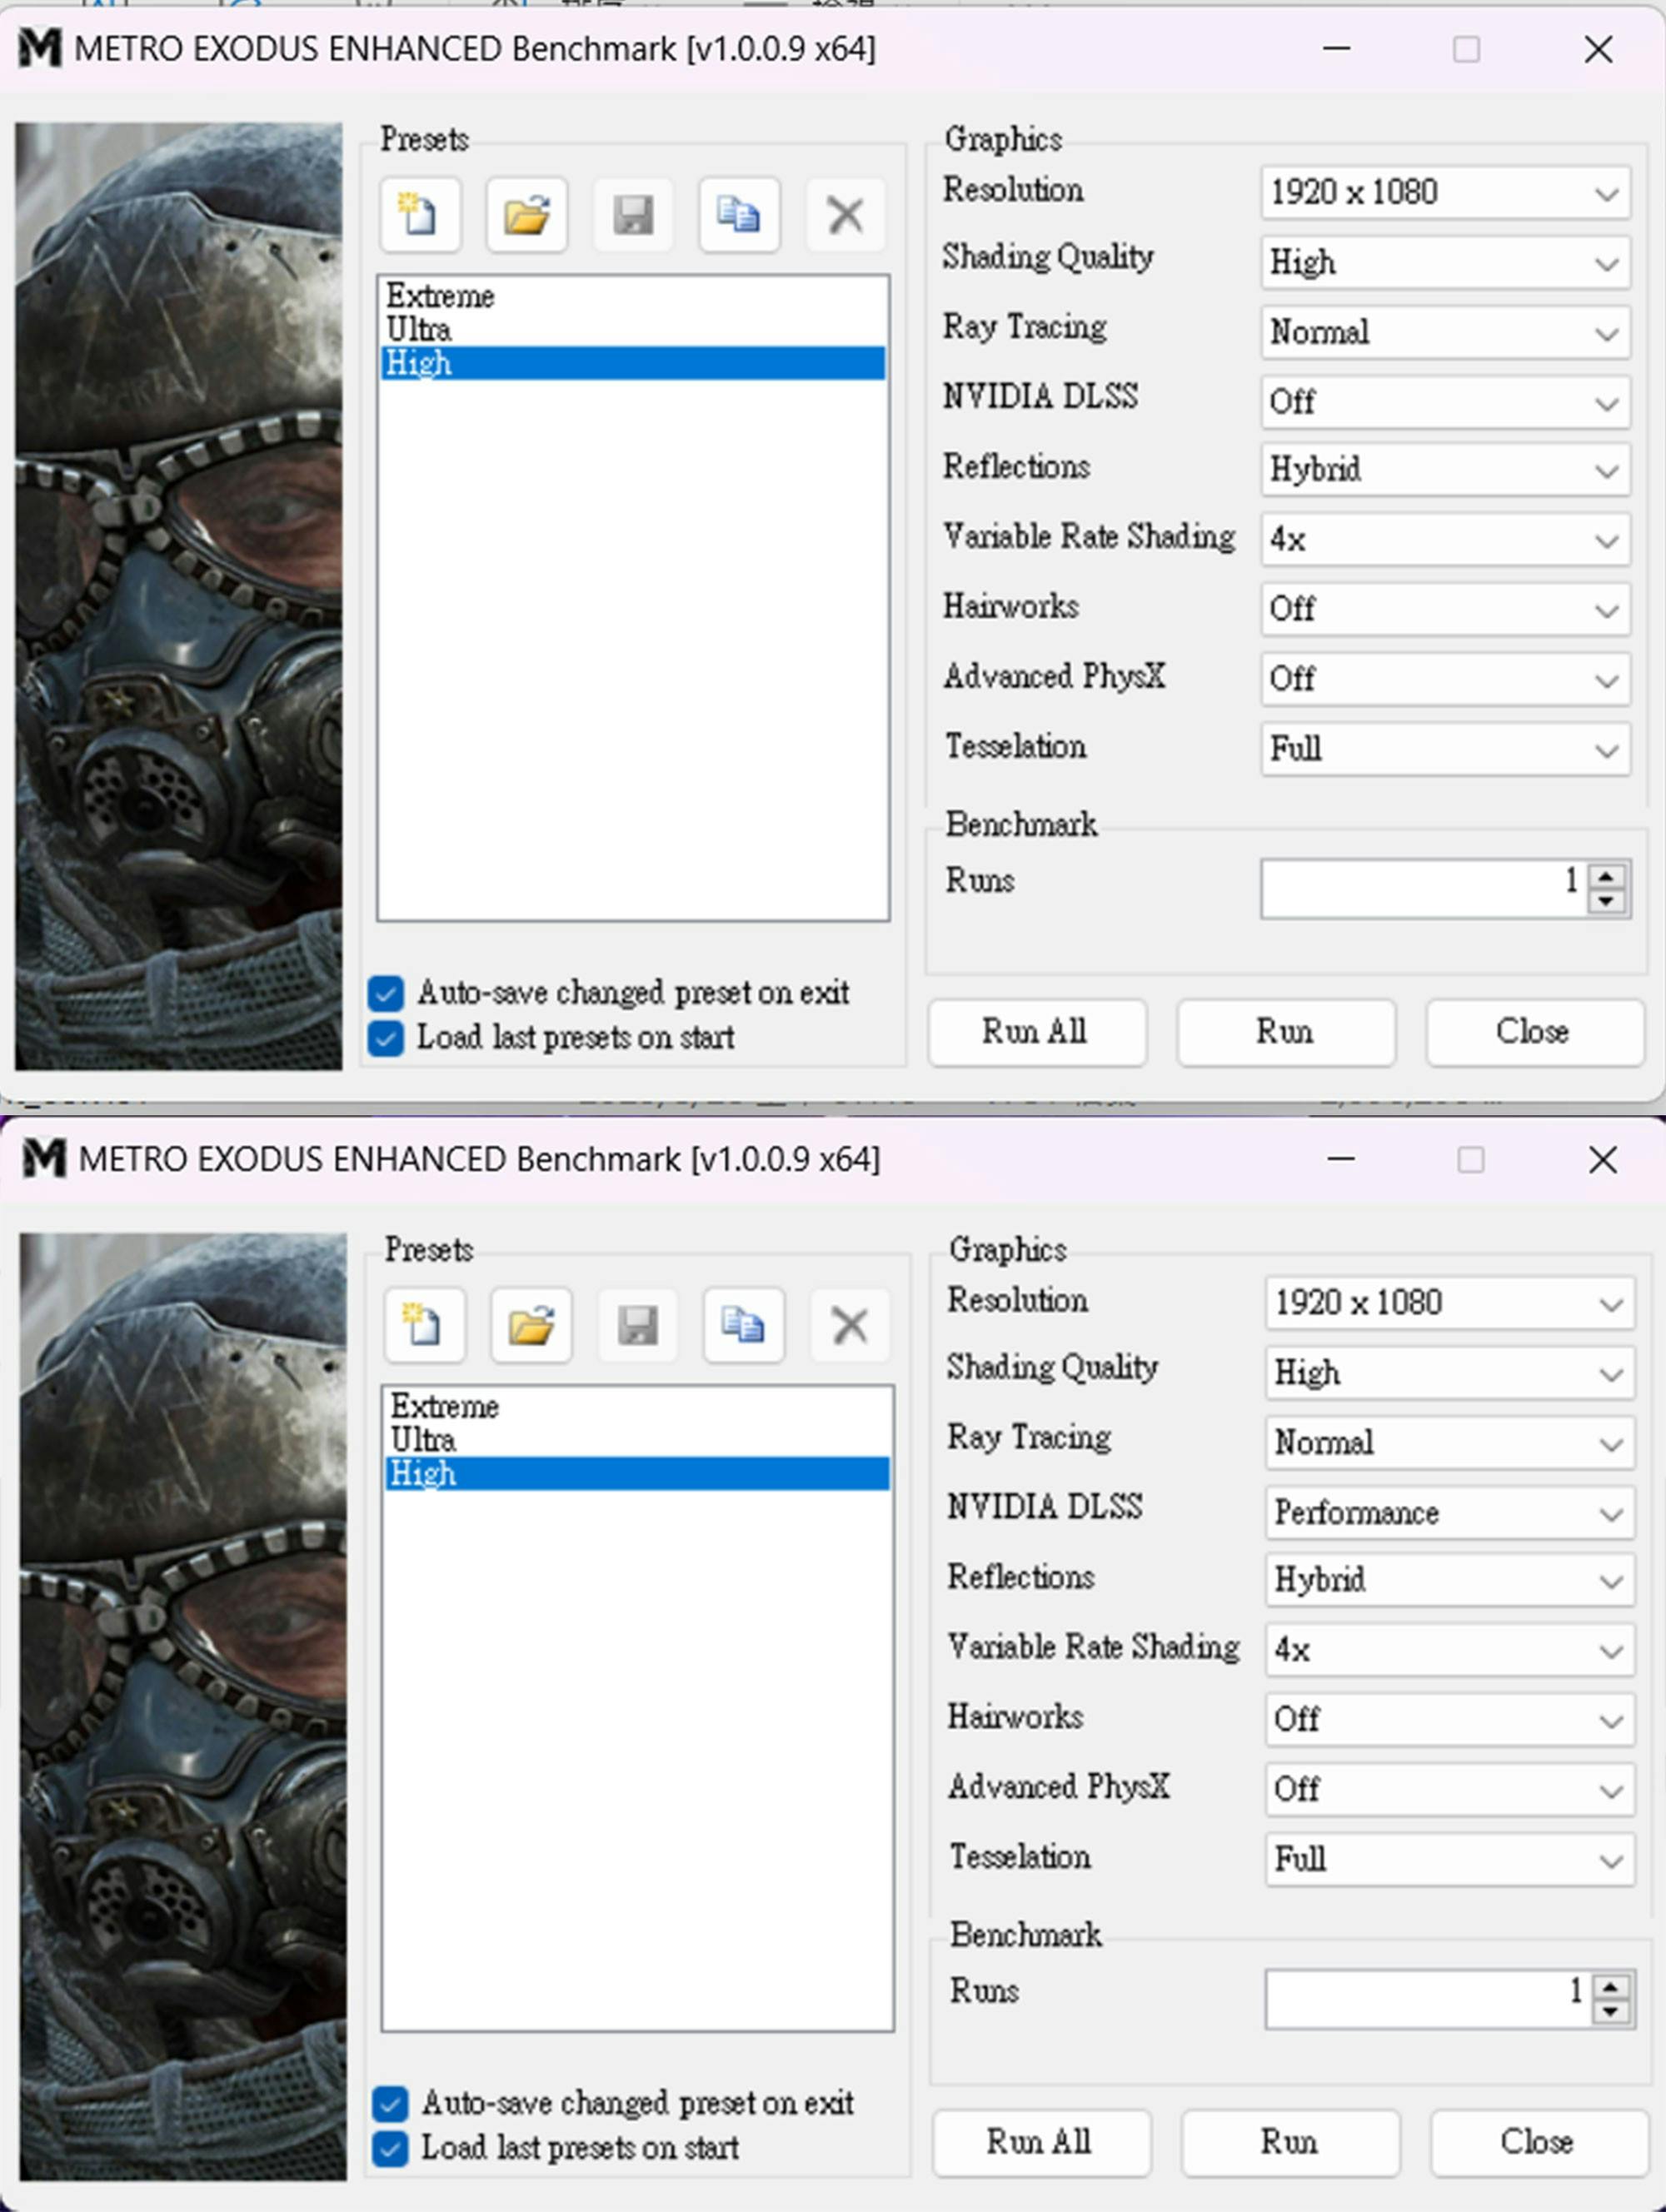Decrease Runs count with down arrow, top window
This screenshot has height=2212, width=1666.
point(1607,901)
